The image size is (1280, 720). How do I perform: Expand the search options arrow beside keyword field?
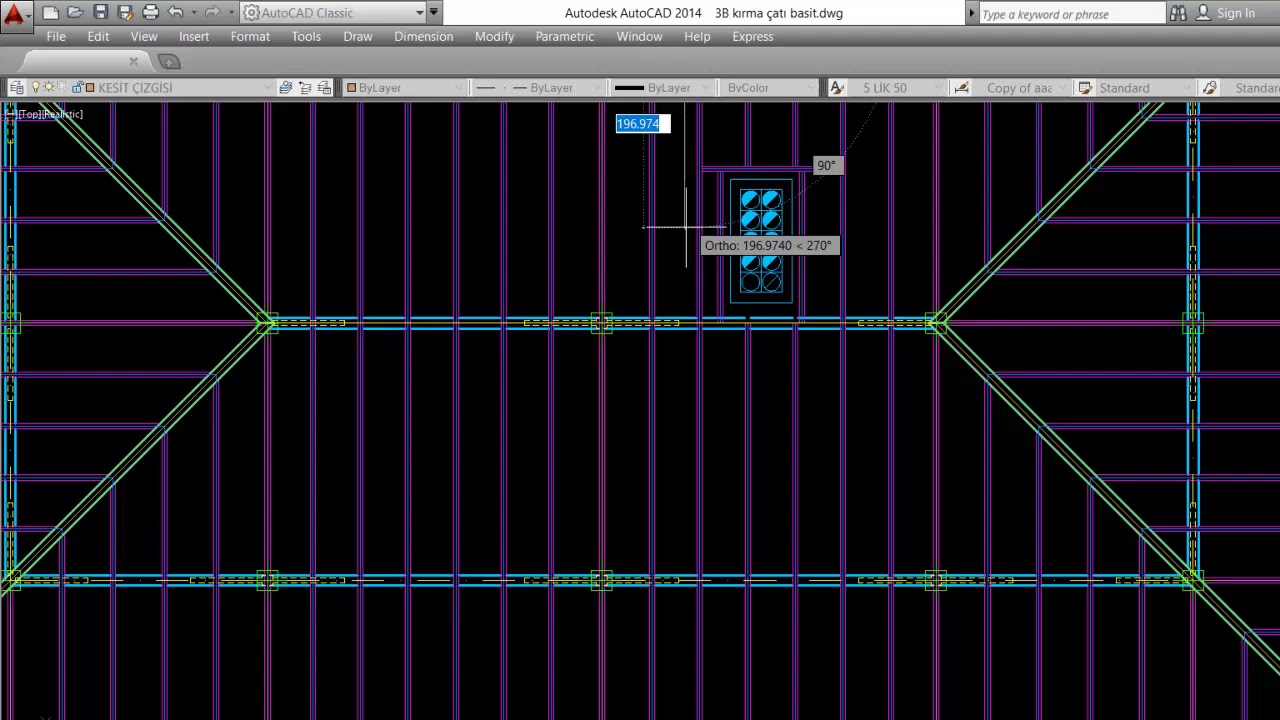pos(971,13)
